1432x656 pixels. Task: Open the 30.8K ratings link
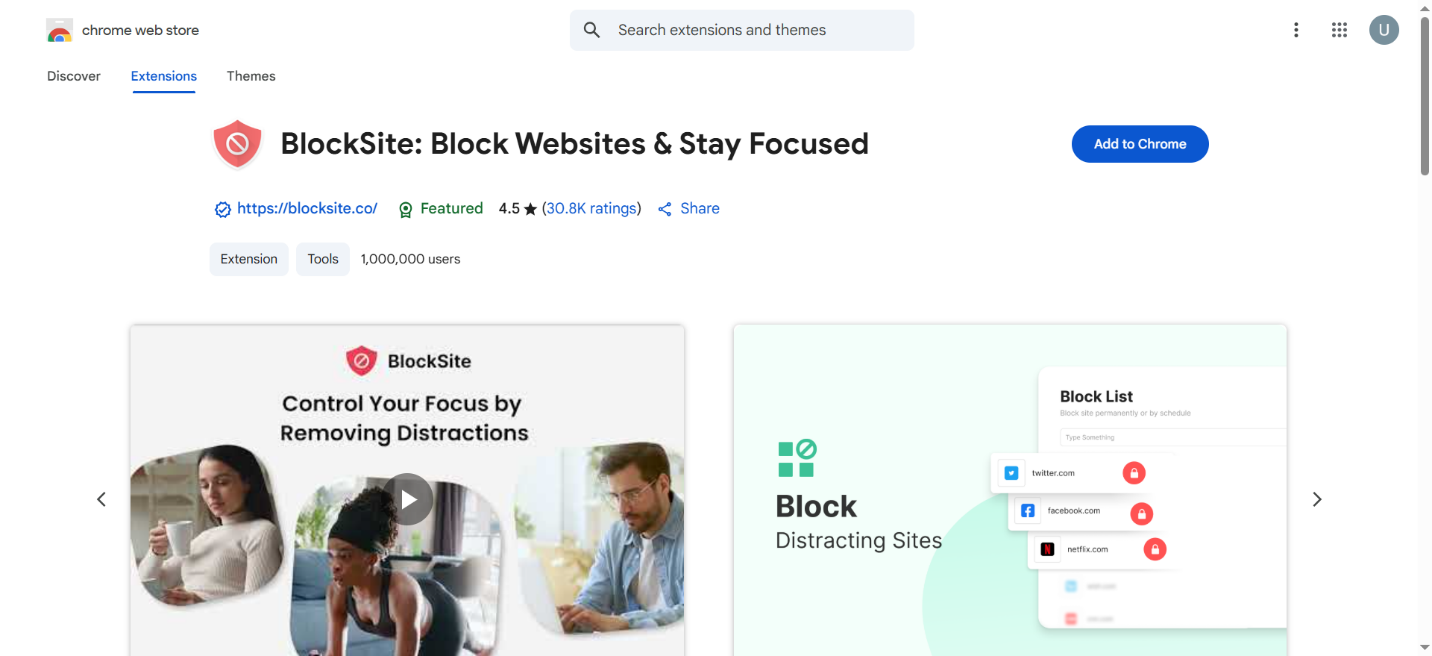591,208
